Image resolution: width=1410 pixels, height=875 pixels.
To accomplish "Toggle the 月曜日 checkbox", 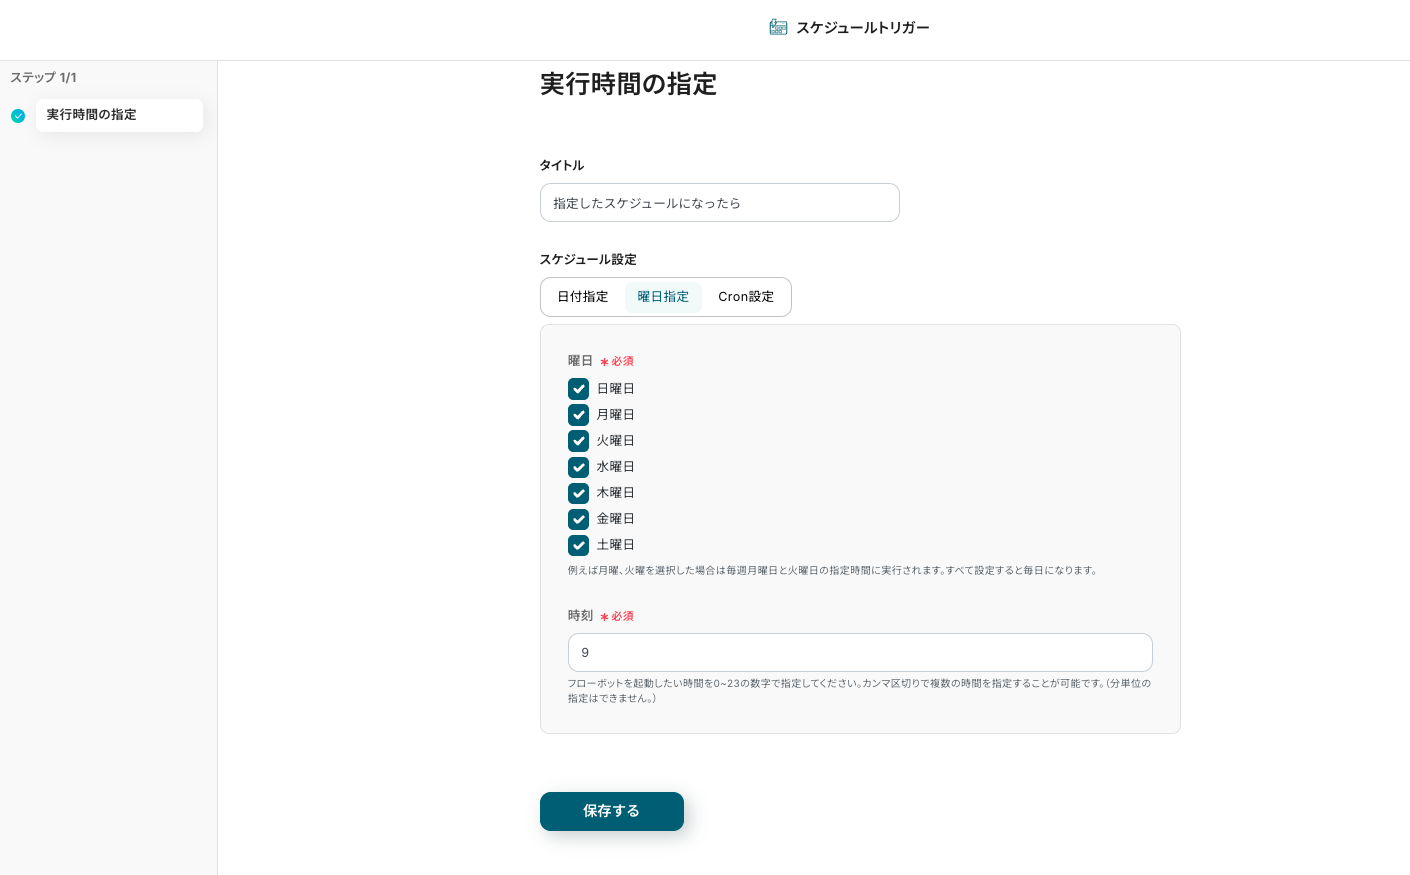I will tap(578, 415).
